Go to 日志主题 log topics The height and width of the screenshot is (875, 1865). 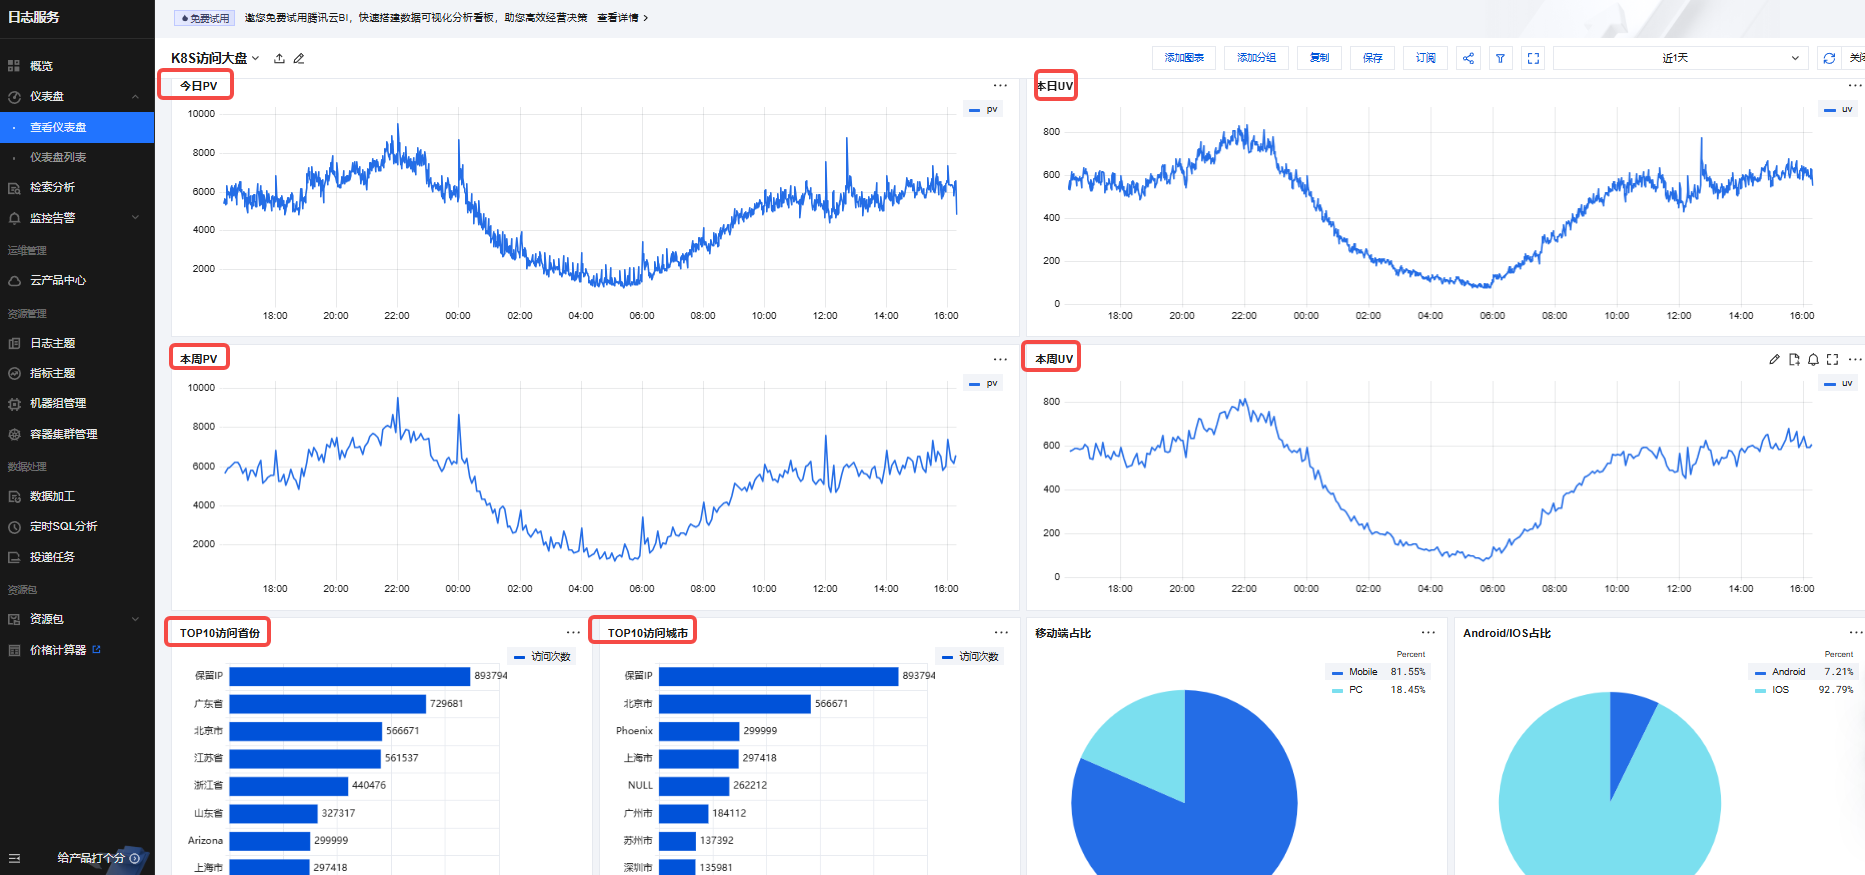tap(52, 343)
